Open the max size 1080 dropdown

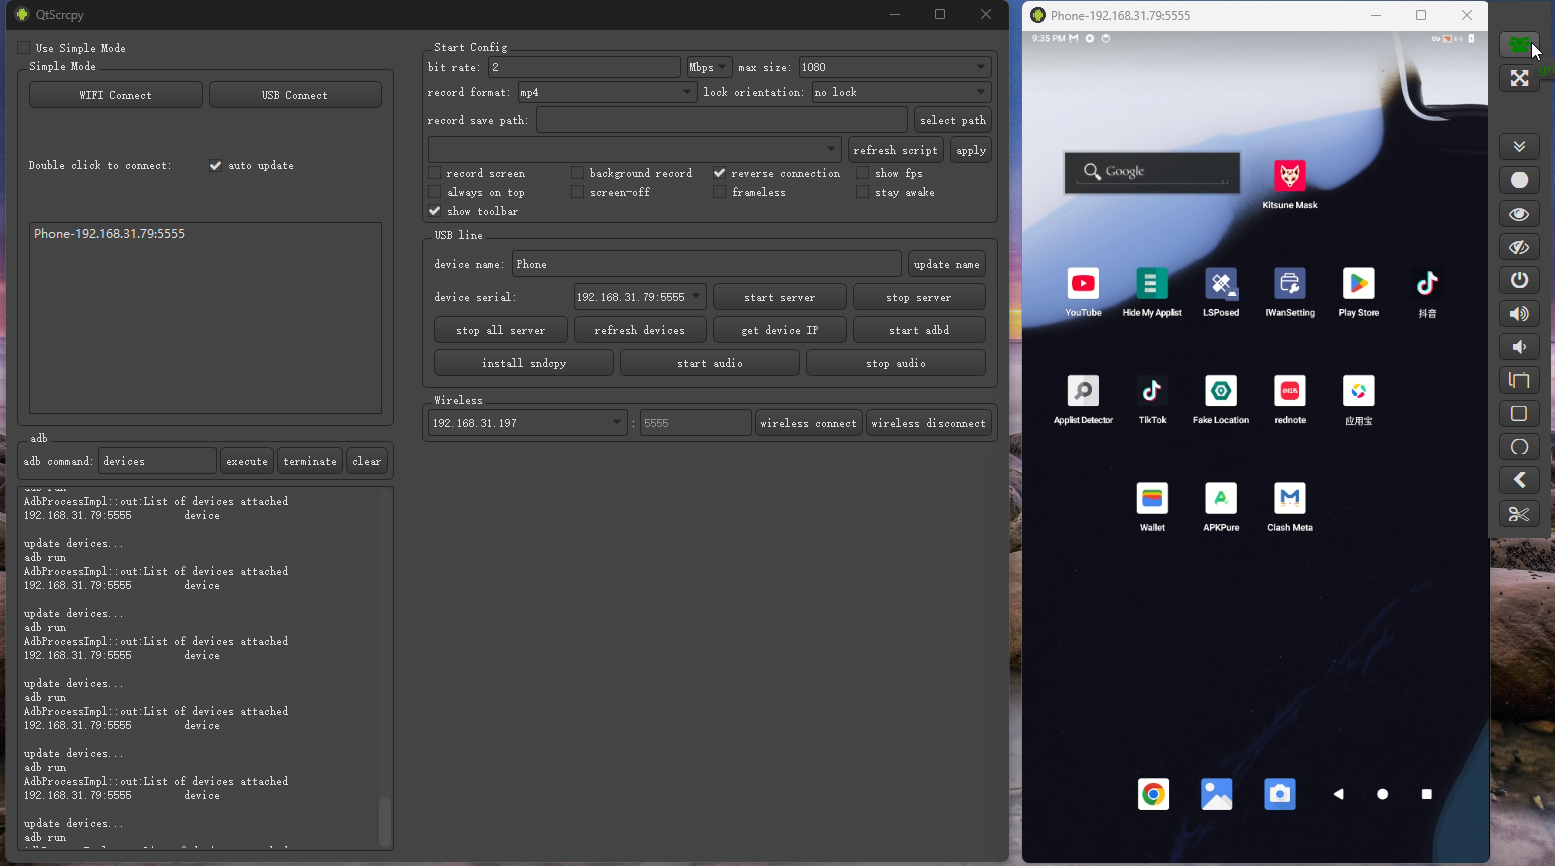(895, 67)
